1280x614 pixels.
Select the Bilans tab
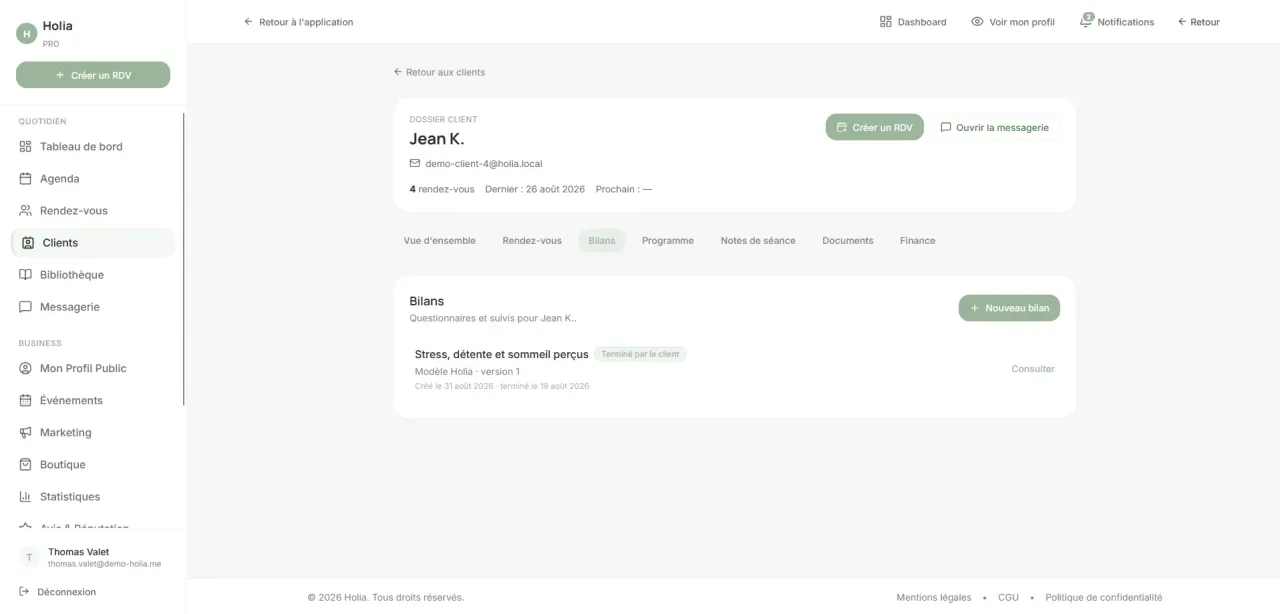602,240
